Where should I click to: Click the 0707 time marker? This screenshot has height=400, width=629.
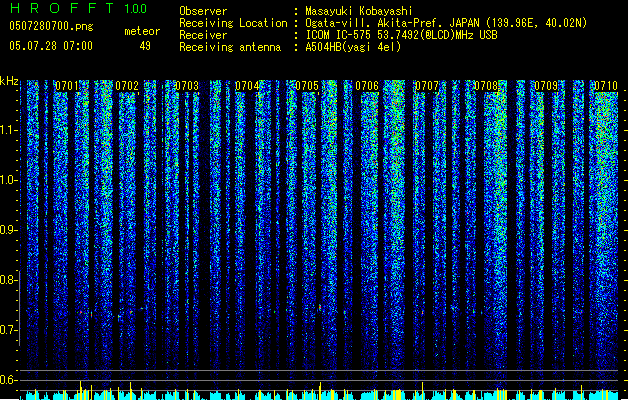(427, 86)
